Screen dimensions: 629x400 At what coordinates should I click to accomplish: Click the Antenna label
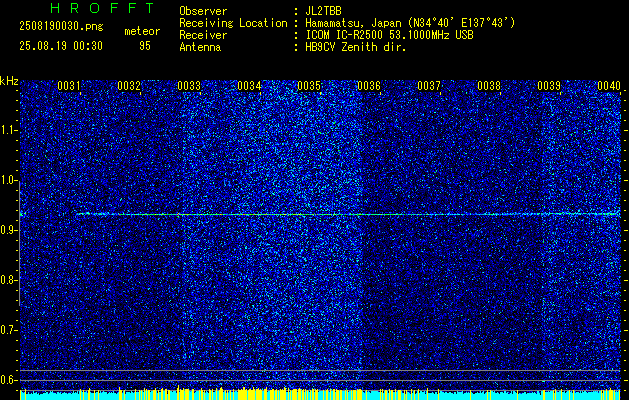click(200, 47)
